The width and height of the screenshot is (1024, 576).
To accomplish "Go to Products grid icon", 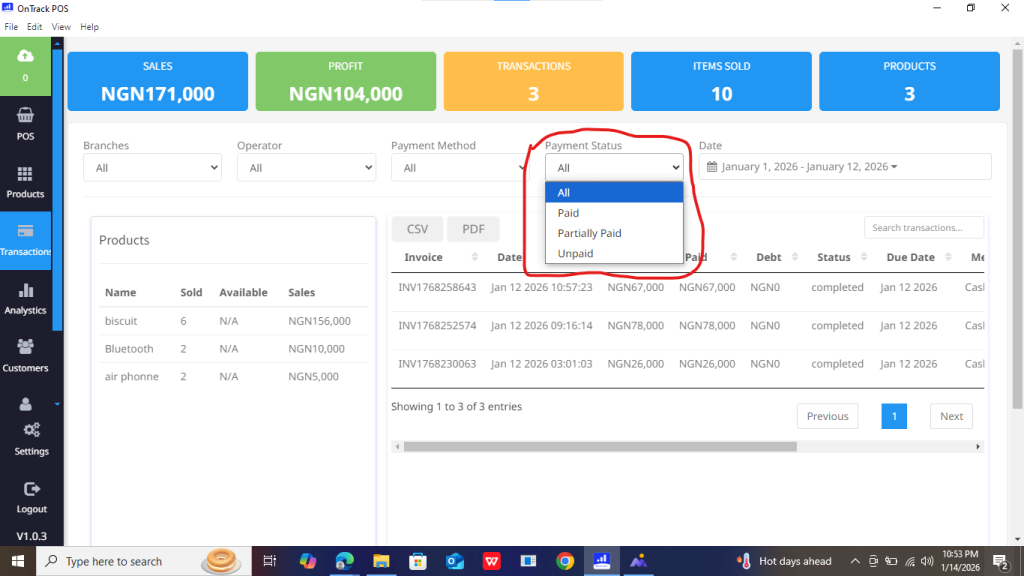I will [x=25, y=175].
